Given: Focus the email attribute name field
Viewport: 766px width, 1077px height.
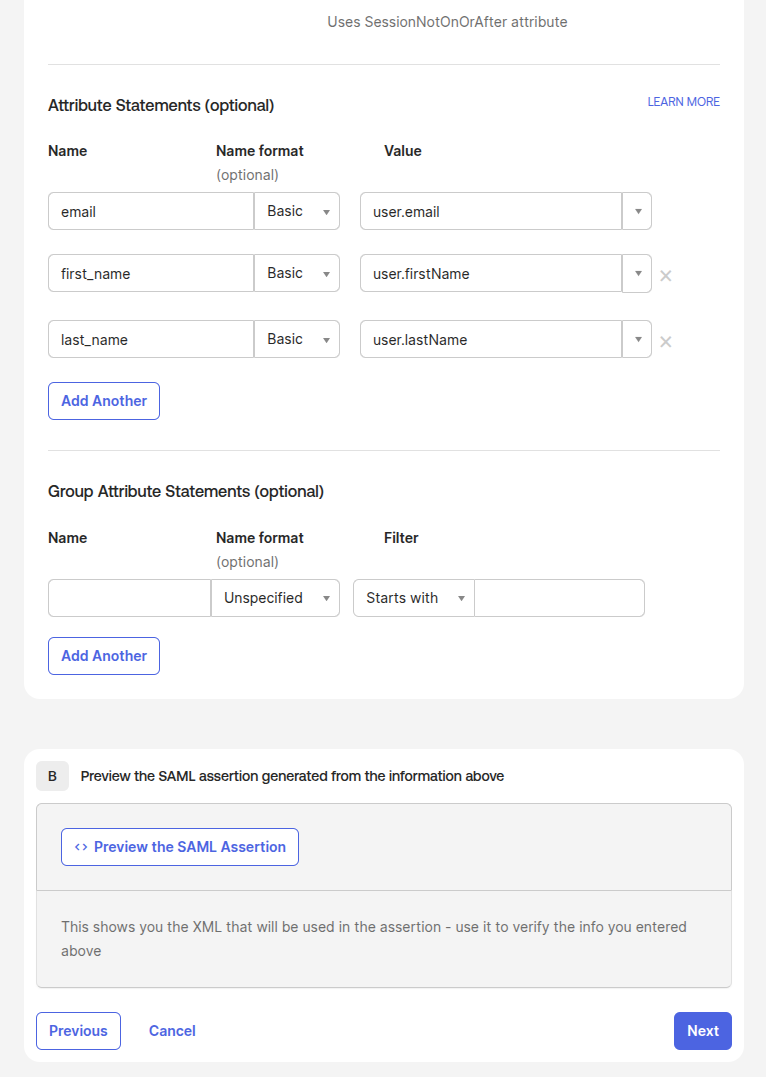Looking at the screenshot, I should (x=150, y=212).
